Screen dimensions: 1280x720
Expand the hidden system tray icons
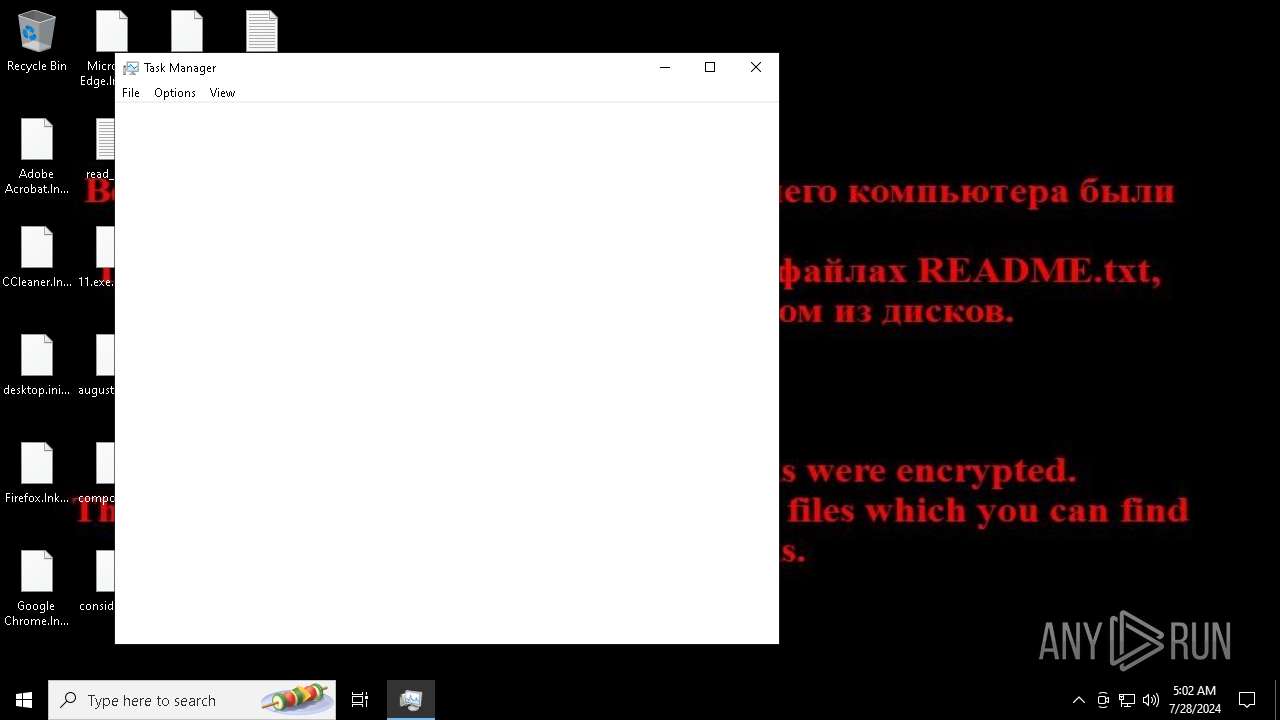pos(1078,700)
